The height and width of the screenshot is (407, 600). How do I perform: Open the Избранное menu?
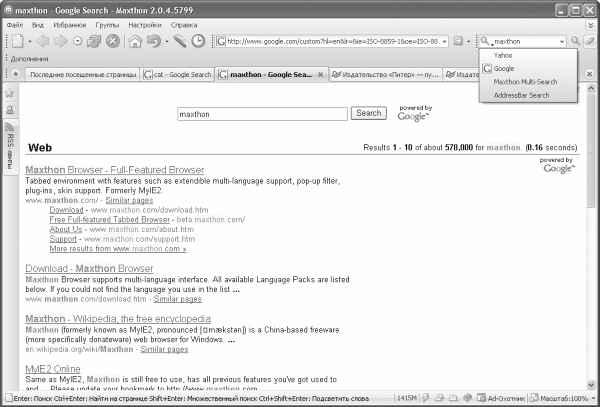click(70, 25)
